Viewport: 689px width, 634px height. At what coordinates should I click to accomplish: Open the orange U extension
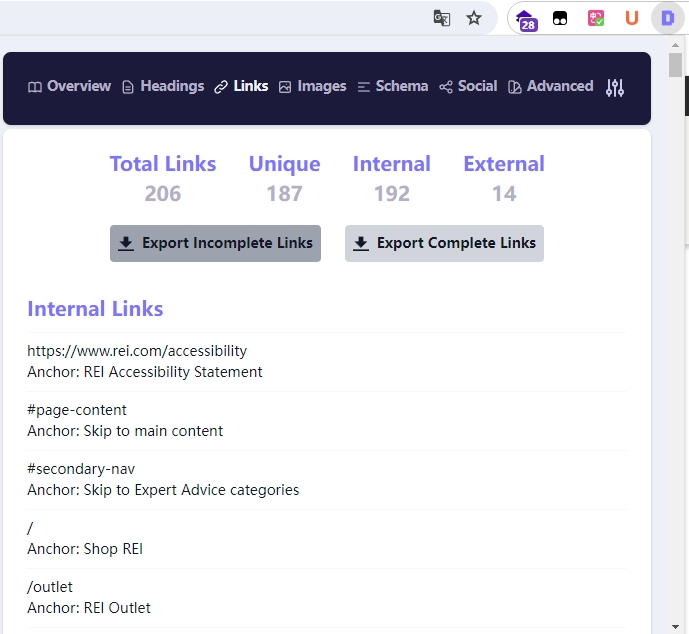tap(631, 18)
